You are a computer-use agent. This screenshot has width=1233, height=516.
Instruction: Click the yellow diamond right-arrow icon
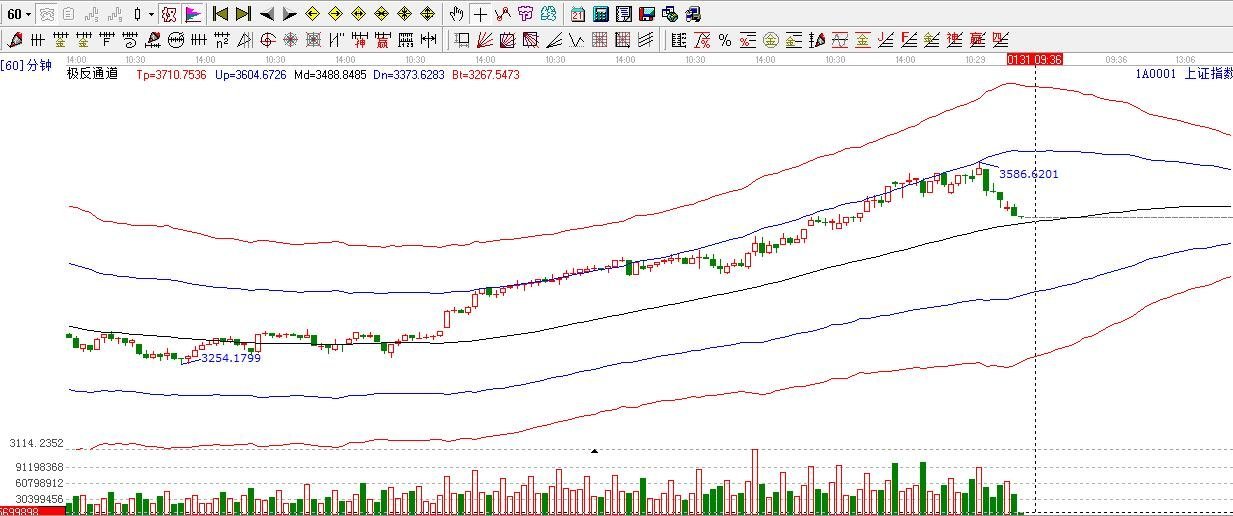[335, 14]
